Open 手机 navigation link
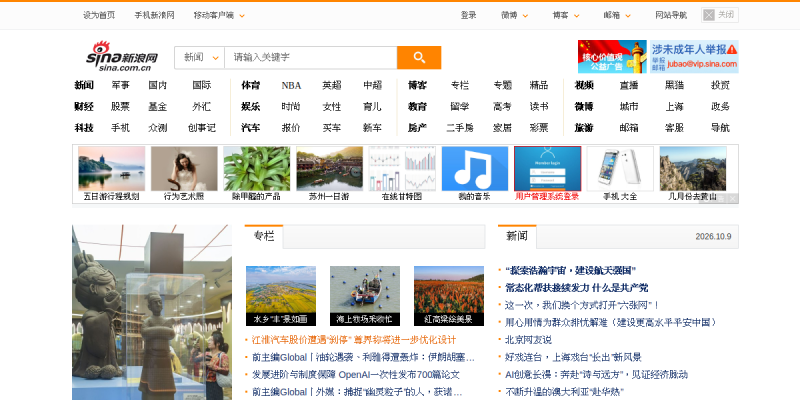This screenshot has height=400, width=800. click(120, 128)
